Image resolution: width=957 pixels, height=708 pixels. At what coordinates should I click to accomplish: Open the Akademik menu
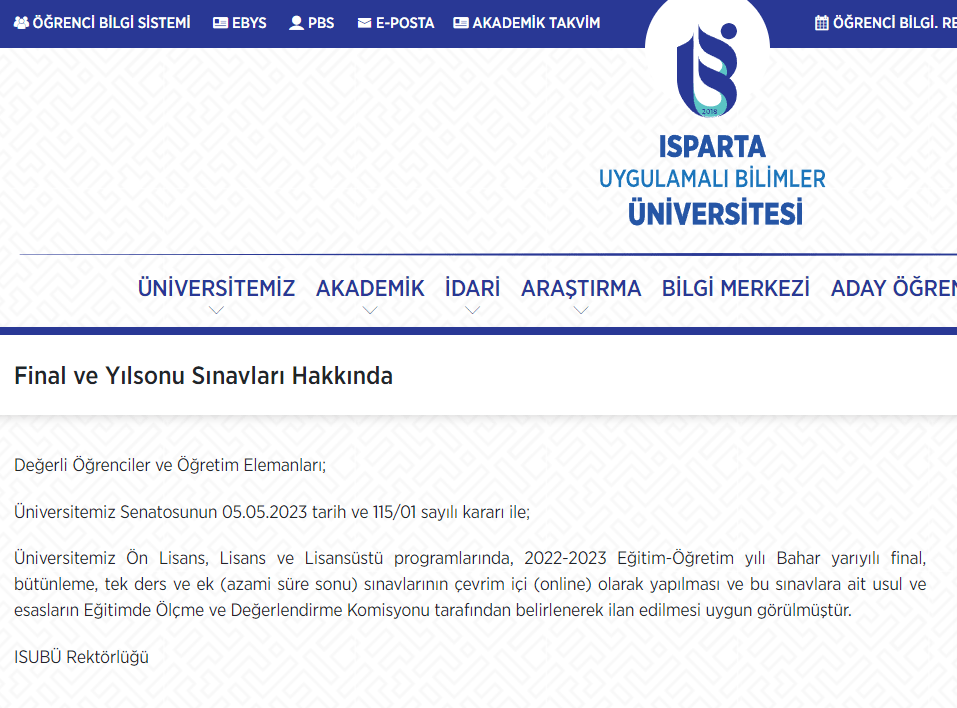(370, 288)
